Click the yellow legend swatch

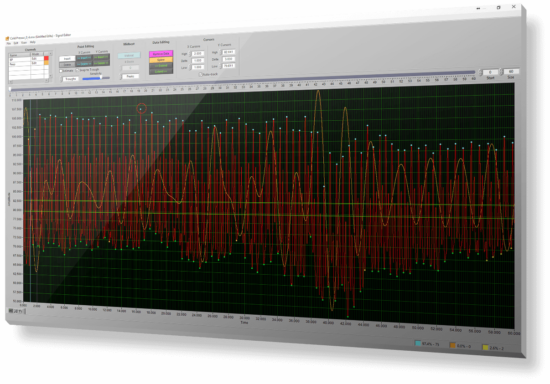[485, 348]
